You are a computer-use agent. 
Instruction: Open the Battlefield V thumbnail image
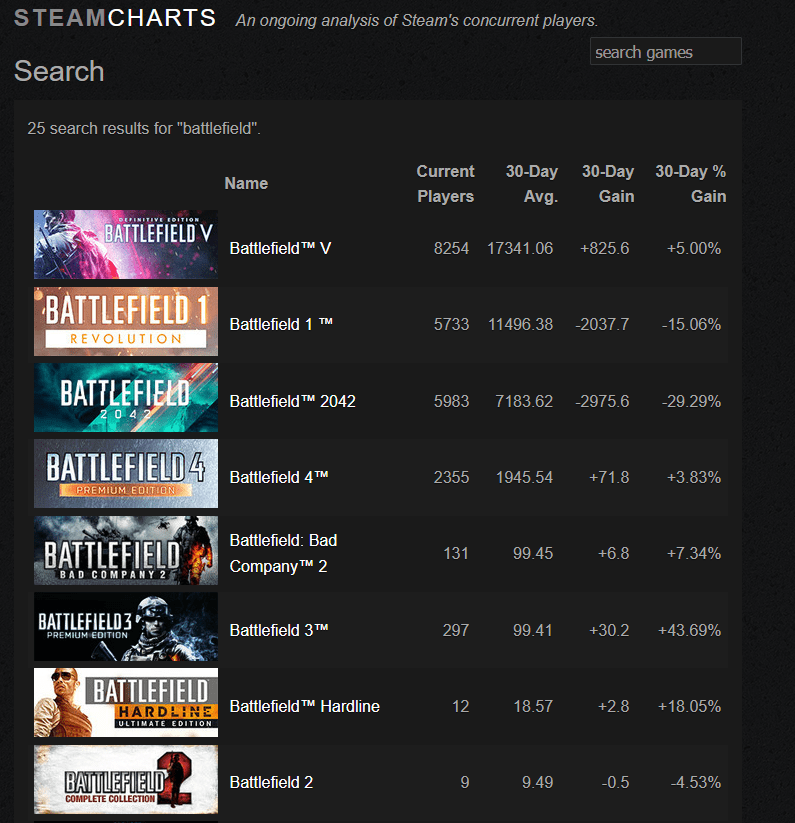tap(126, 245)
